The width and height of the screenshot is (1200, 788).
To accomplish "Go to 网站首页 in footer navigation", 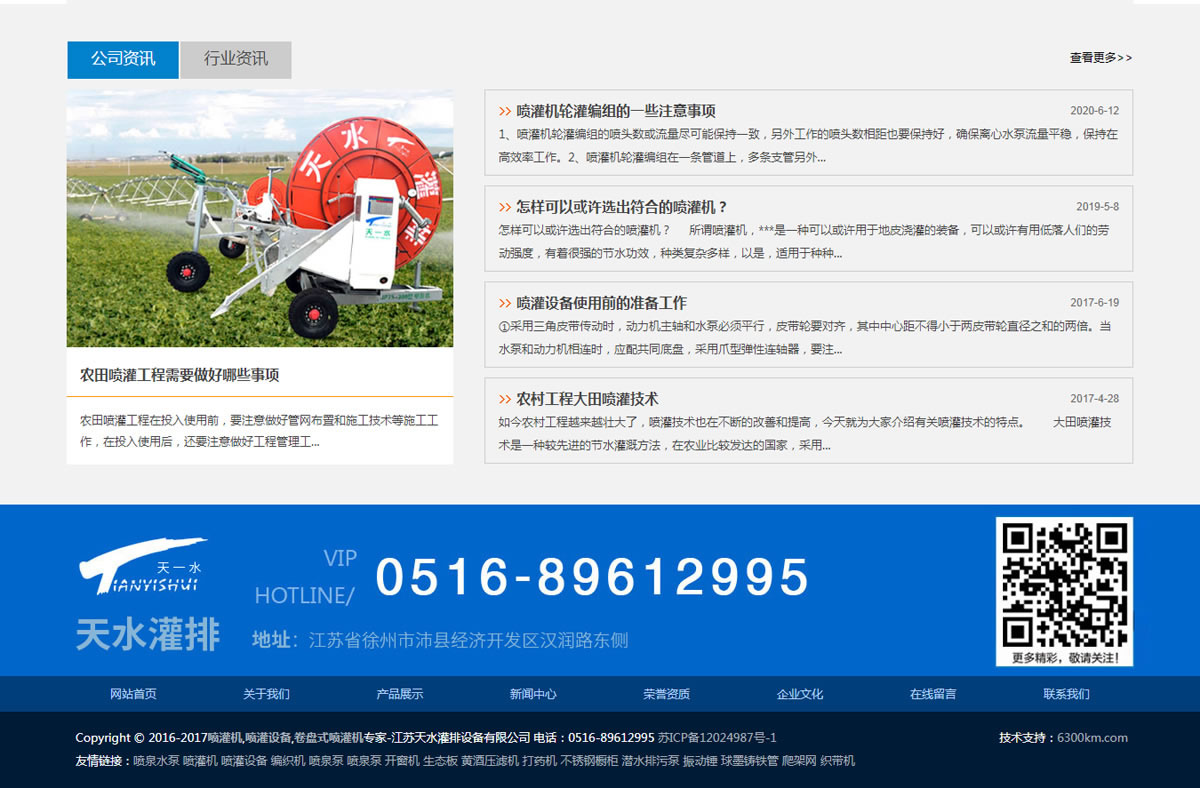I will [133, 694].
